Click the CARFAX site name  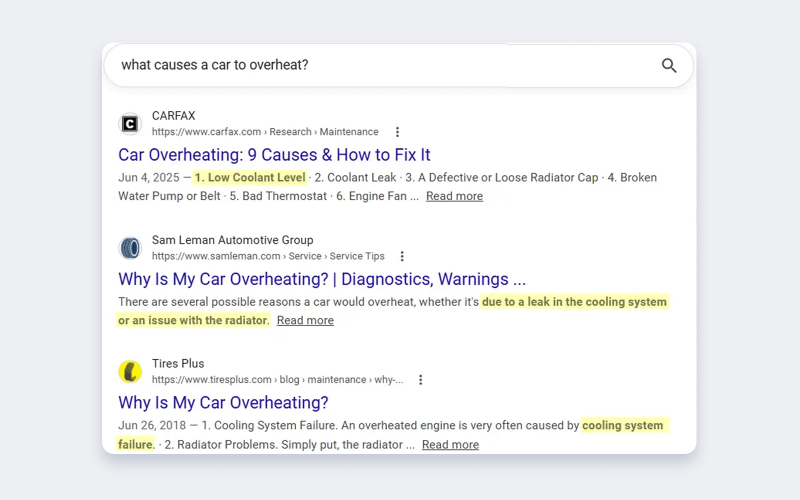173,116
